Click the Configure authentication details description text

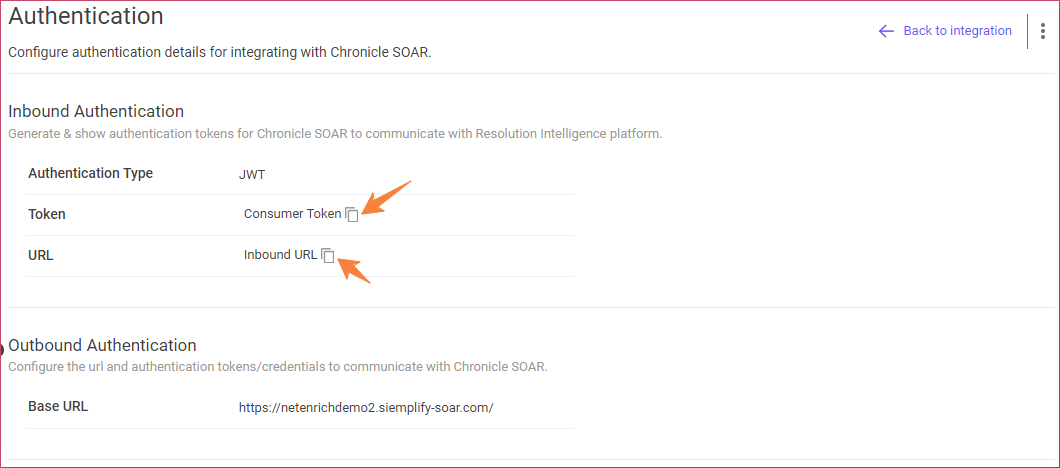pyautogui.click(x=220, y=52)
